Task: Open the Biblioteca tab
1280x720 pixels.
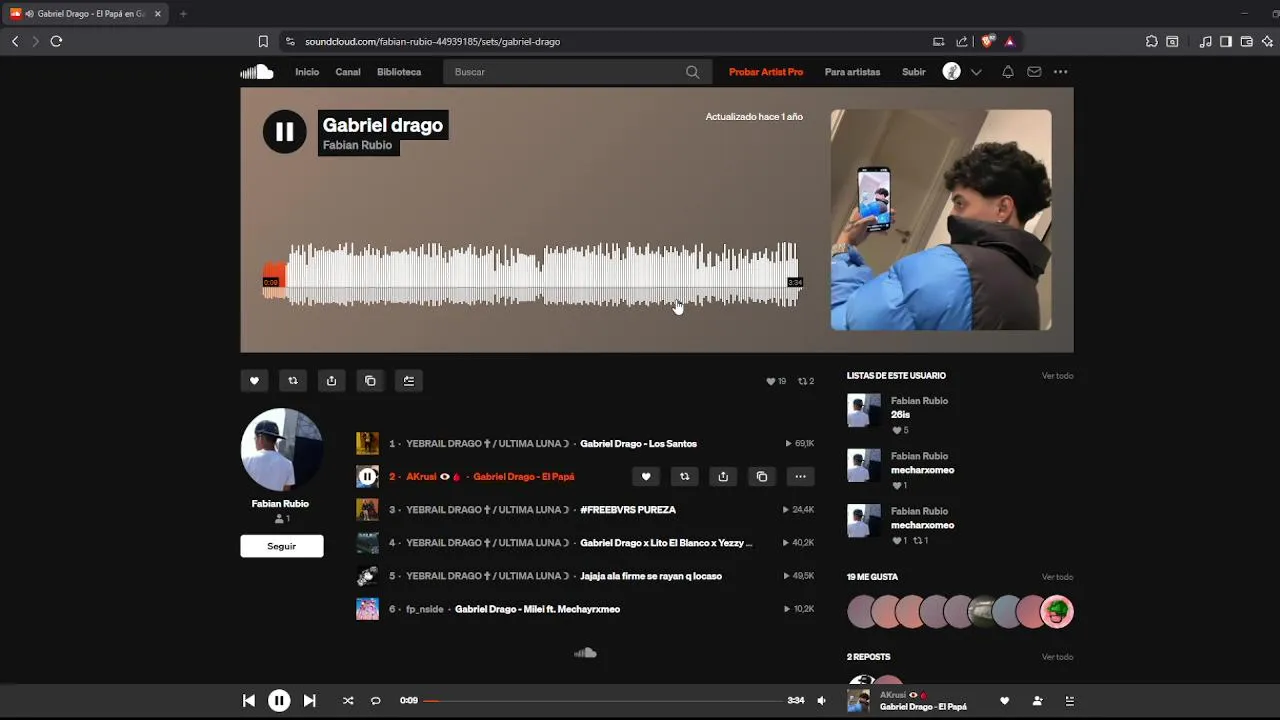Action: [399, 72]
